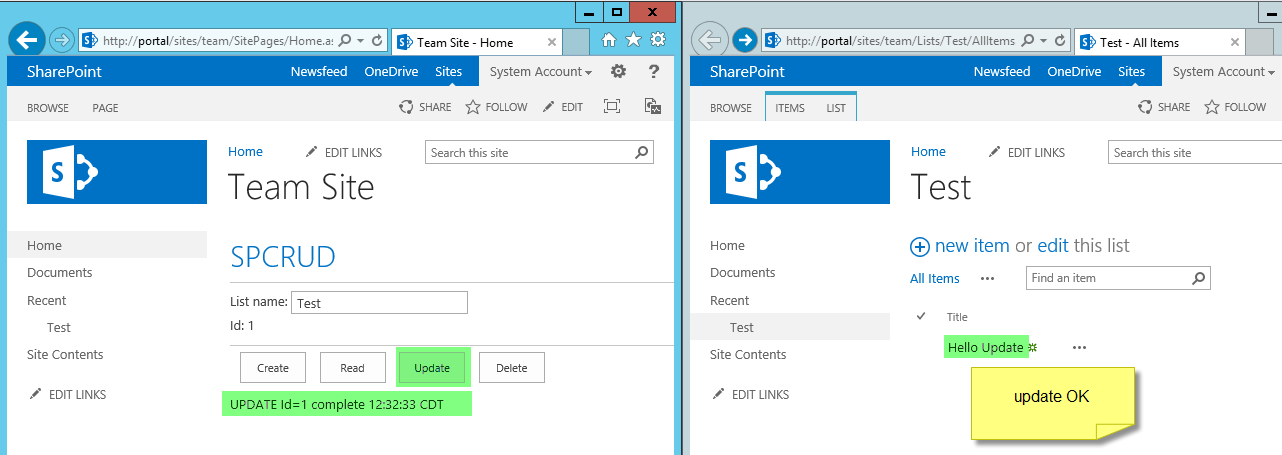Switch to the BROWSE ribbon tab in the Test list

pos(731,108)
